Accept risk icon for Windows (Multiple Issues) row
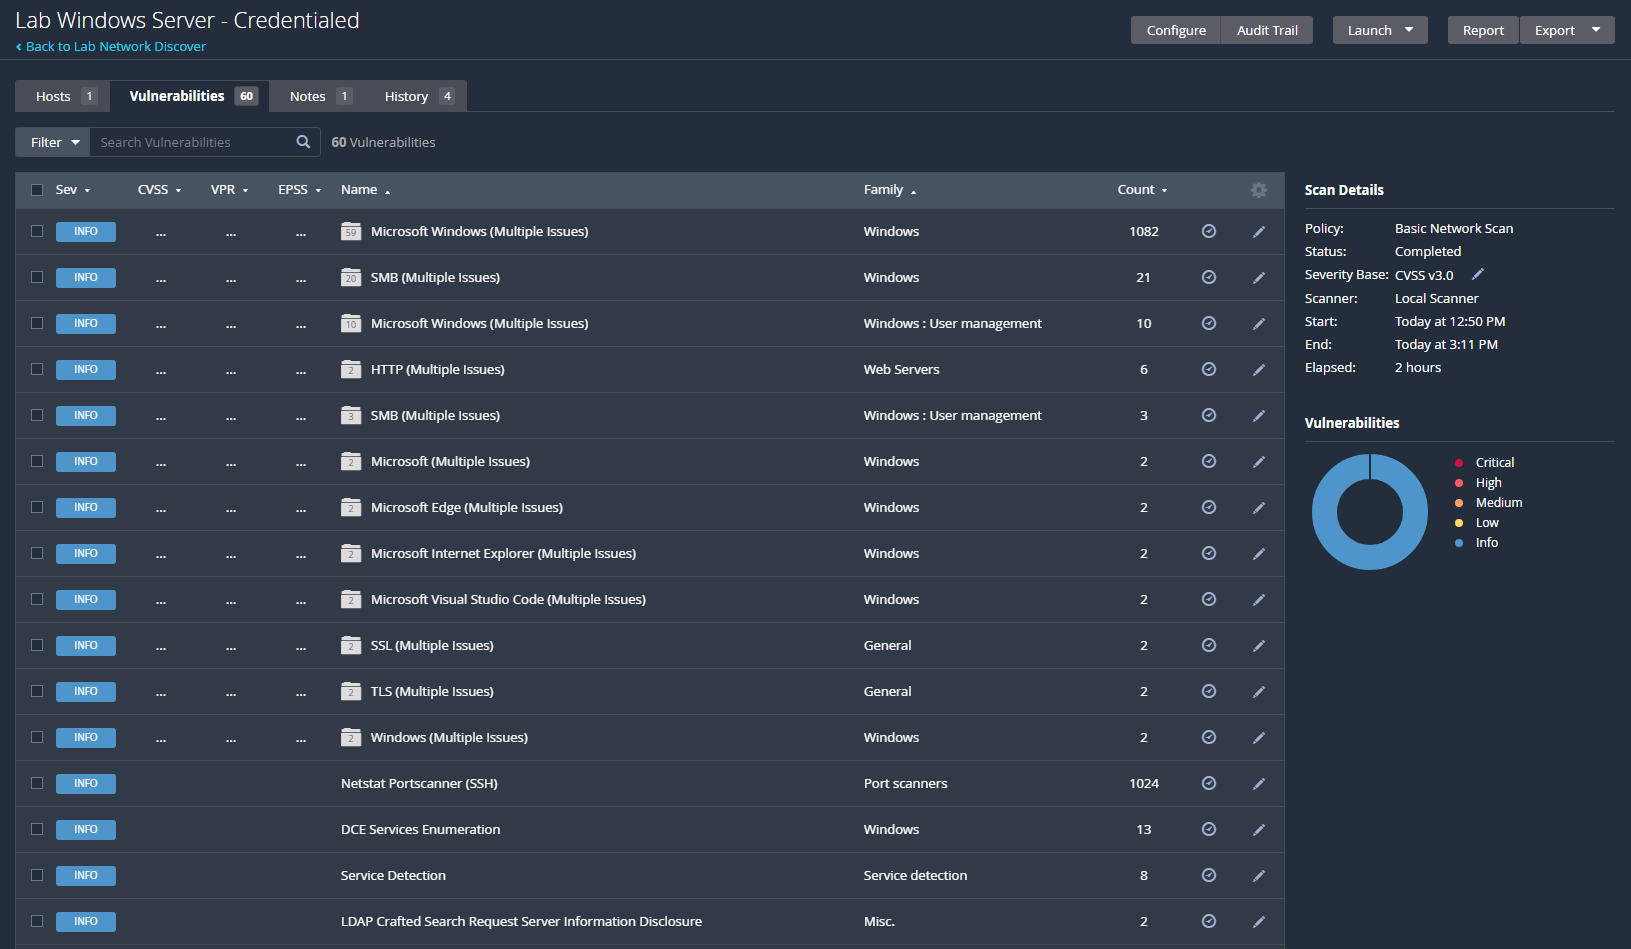 tap(1209, 737)
